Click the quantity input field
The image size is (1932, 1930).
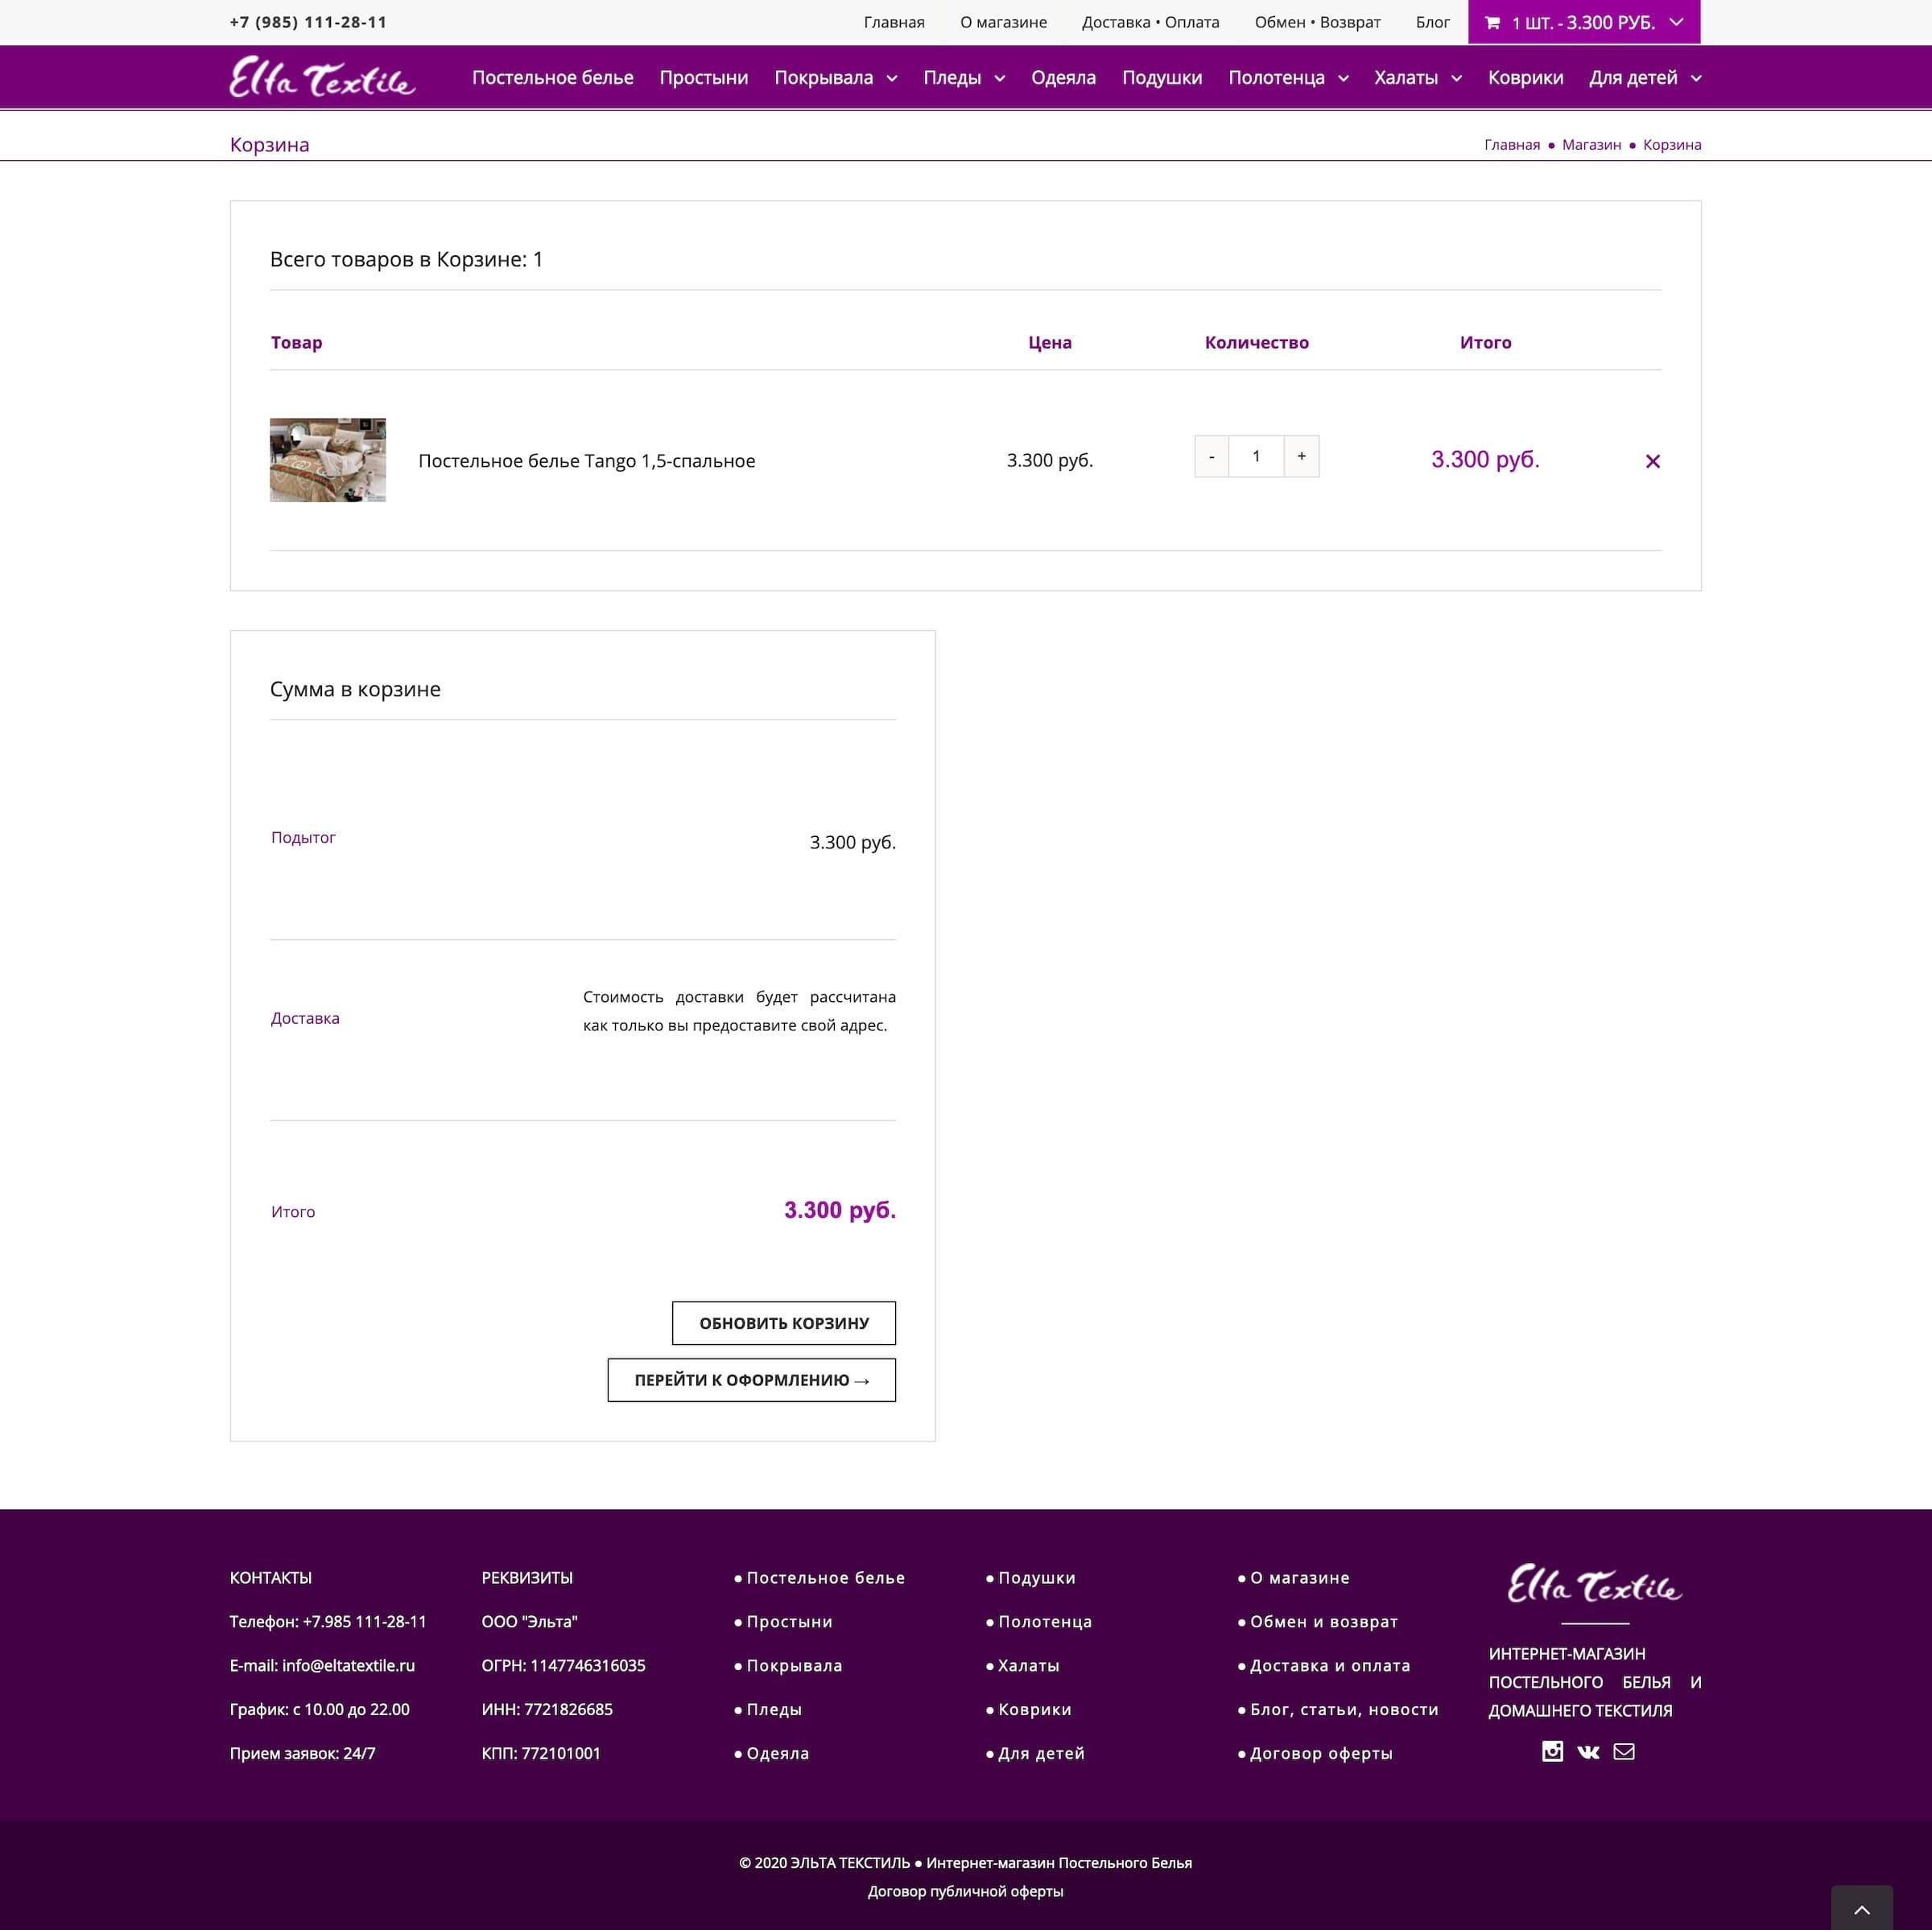[x=1256, y=456]
